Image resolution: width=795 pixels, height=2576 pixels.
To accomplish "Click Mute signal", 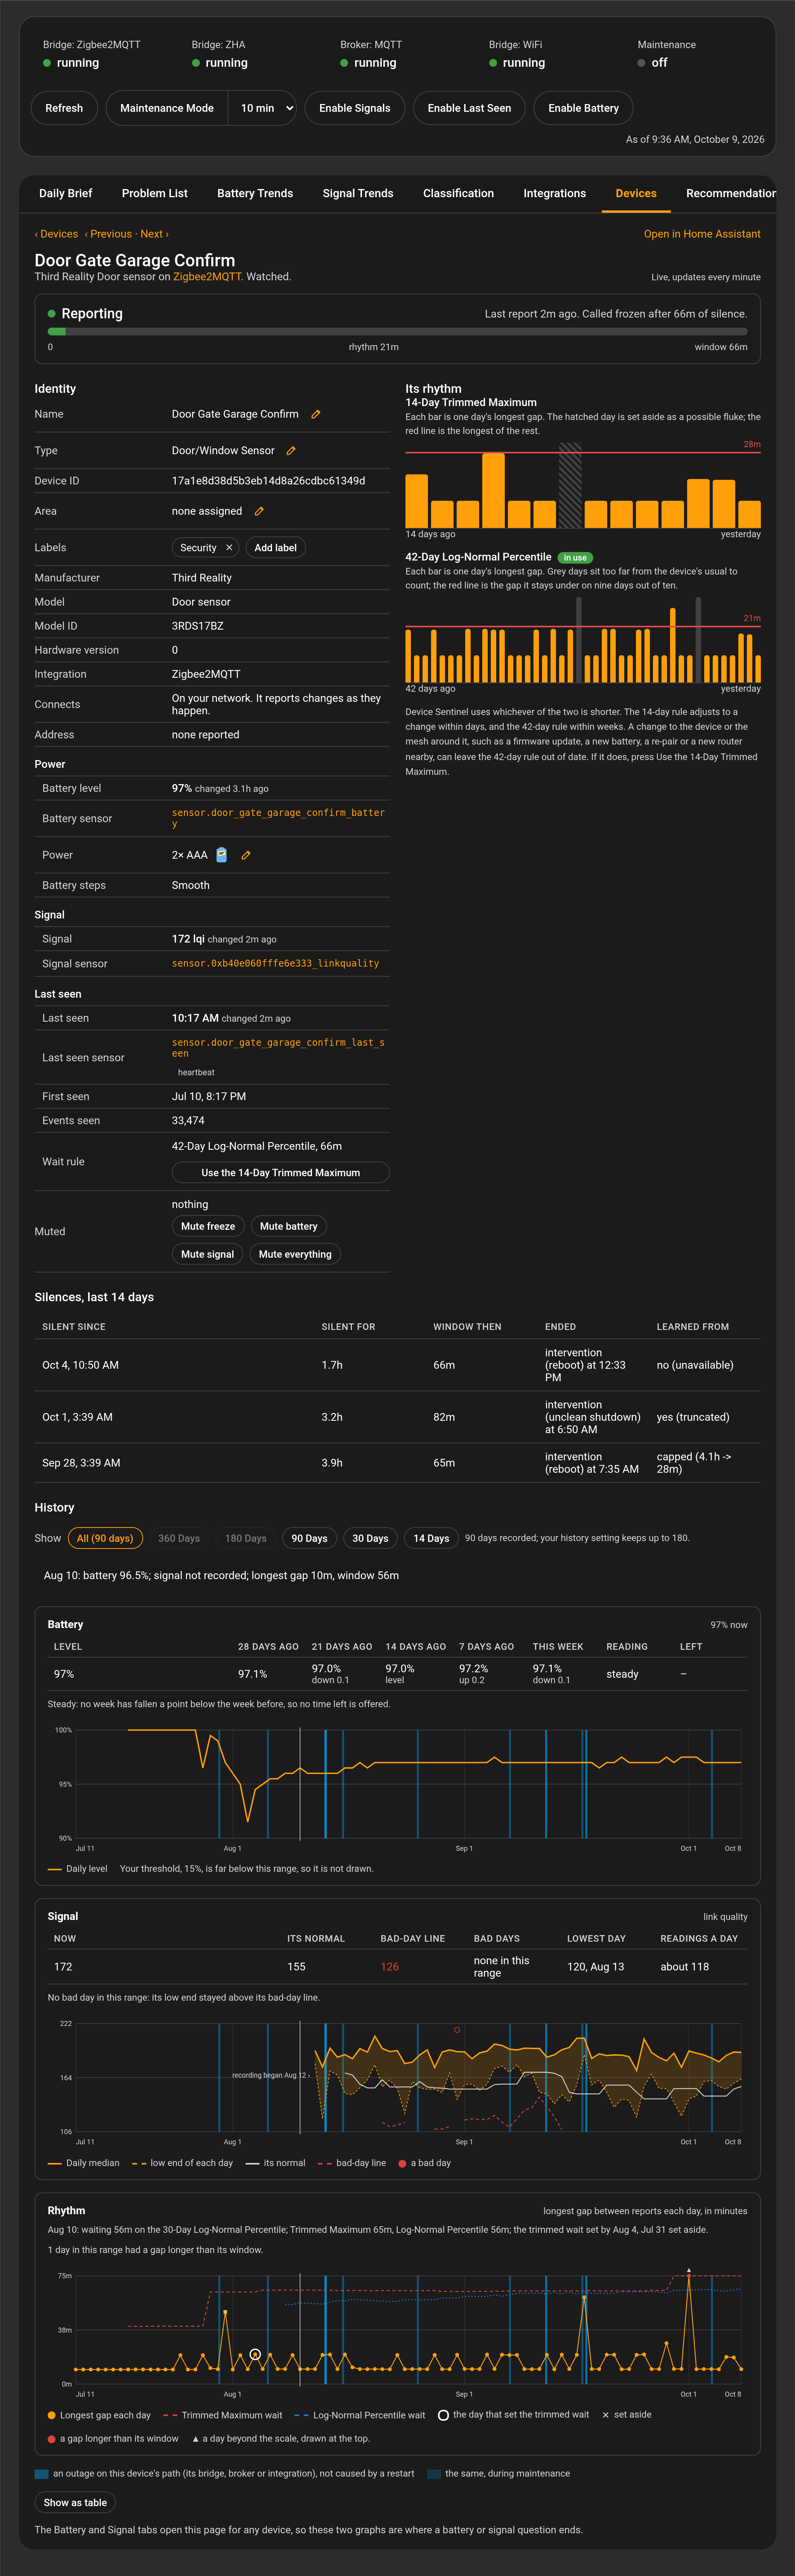I will [x=207, y=1254].
